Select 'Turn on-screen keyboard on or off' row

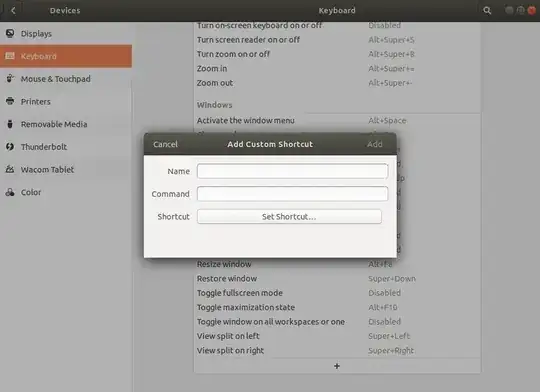pyautogui.click(x=337, y=27)
